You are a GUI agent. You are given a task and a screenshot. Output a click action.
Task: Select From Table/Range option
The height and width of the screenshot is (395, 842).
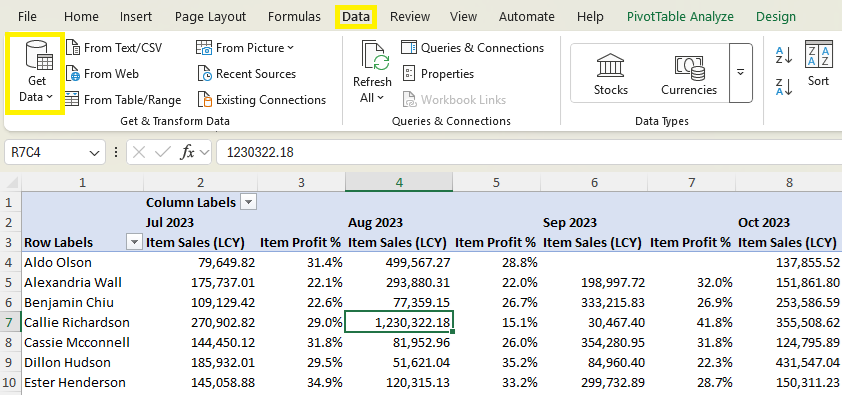pos(123,100)
